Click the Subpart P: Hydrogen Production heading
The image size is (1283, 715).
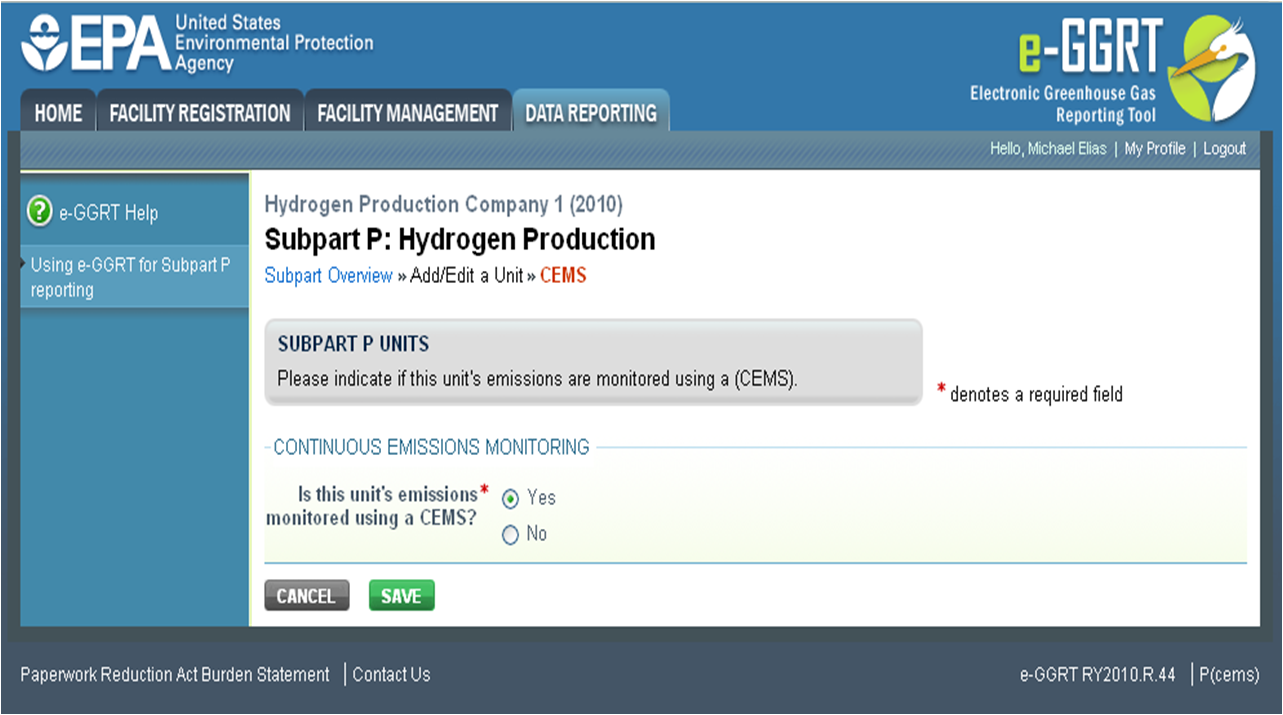[460, 240]
